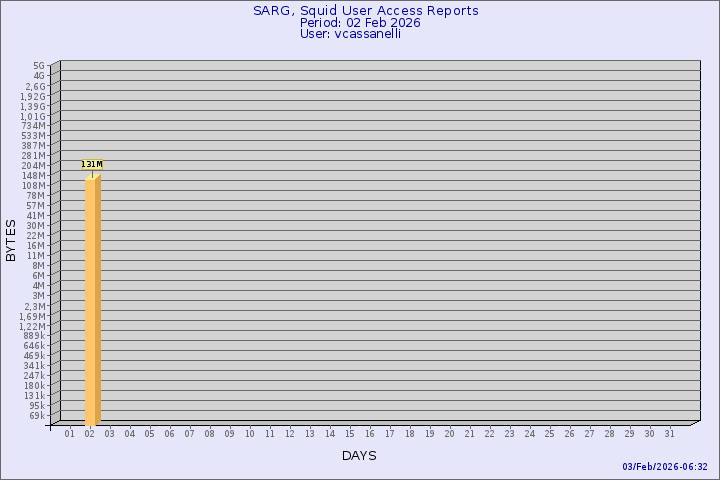Click the DAYS x-axis title
Screen dimensions: 720x480
pos(359,456)
